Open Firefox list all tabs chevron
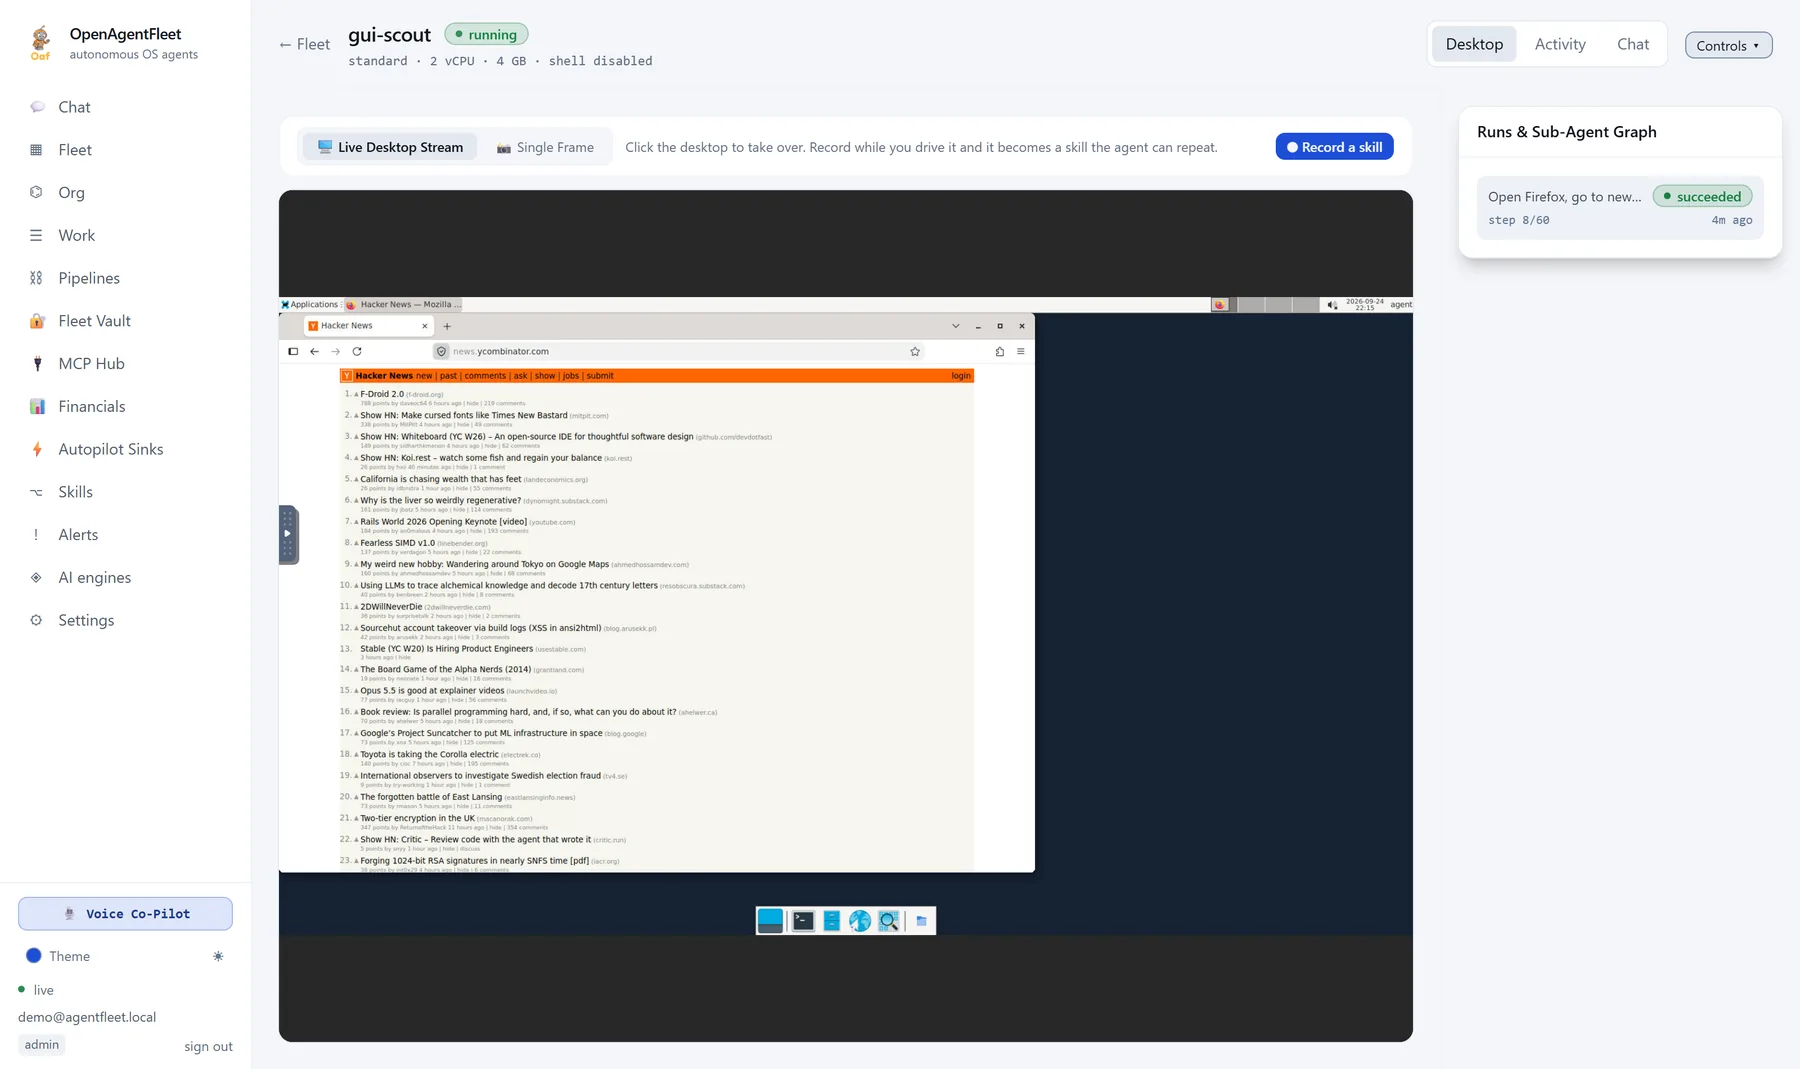Viewport: 1800px width, 1069px height. [956, 326]
